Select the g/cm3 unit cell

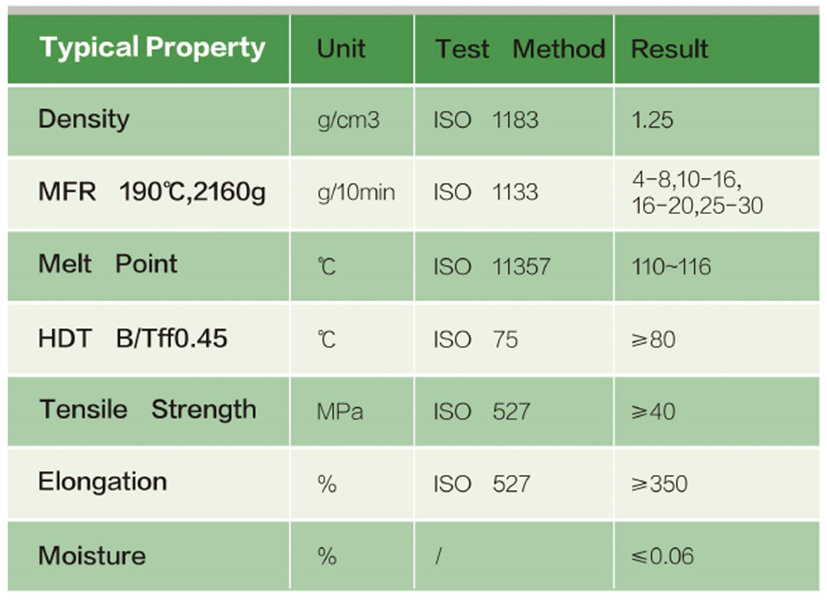[x=346, y=120]
